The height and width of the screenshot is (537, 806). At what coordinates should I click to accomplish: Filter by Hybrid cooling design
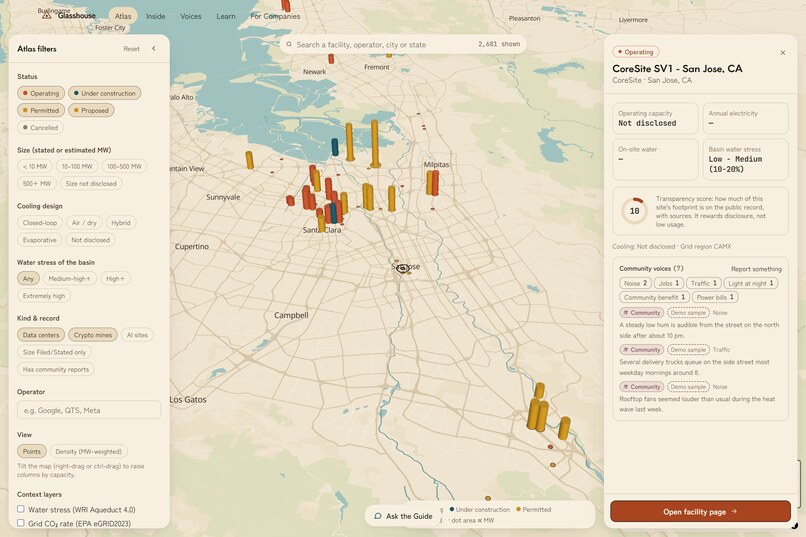click(x=120, y=223)
